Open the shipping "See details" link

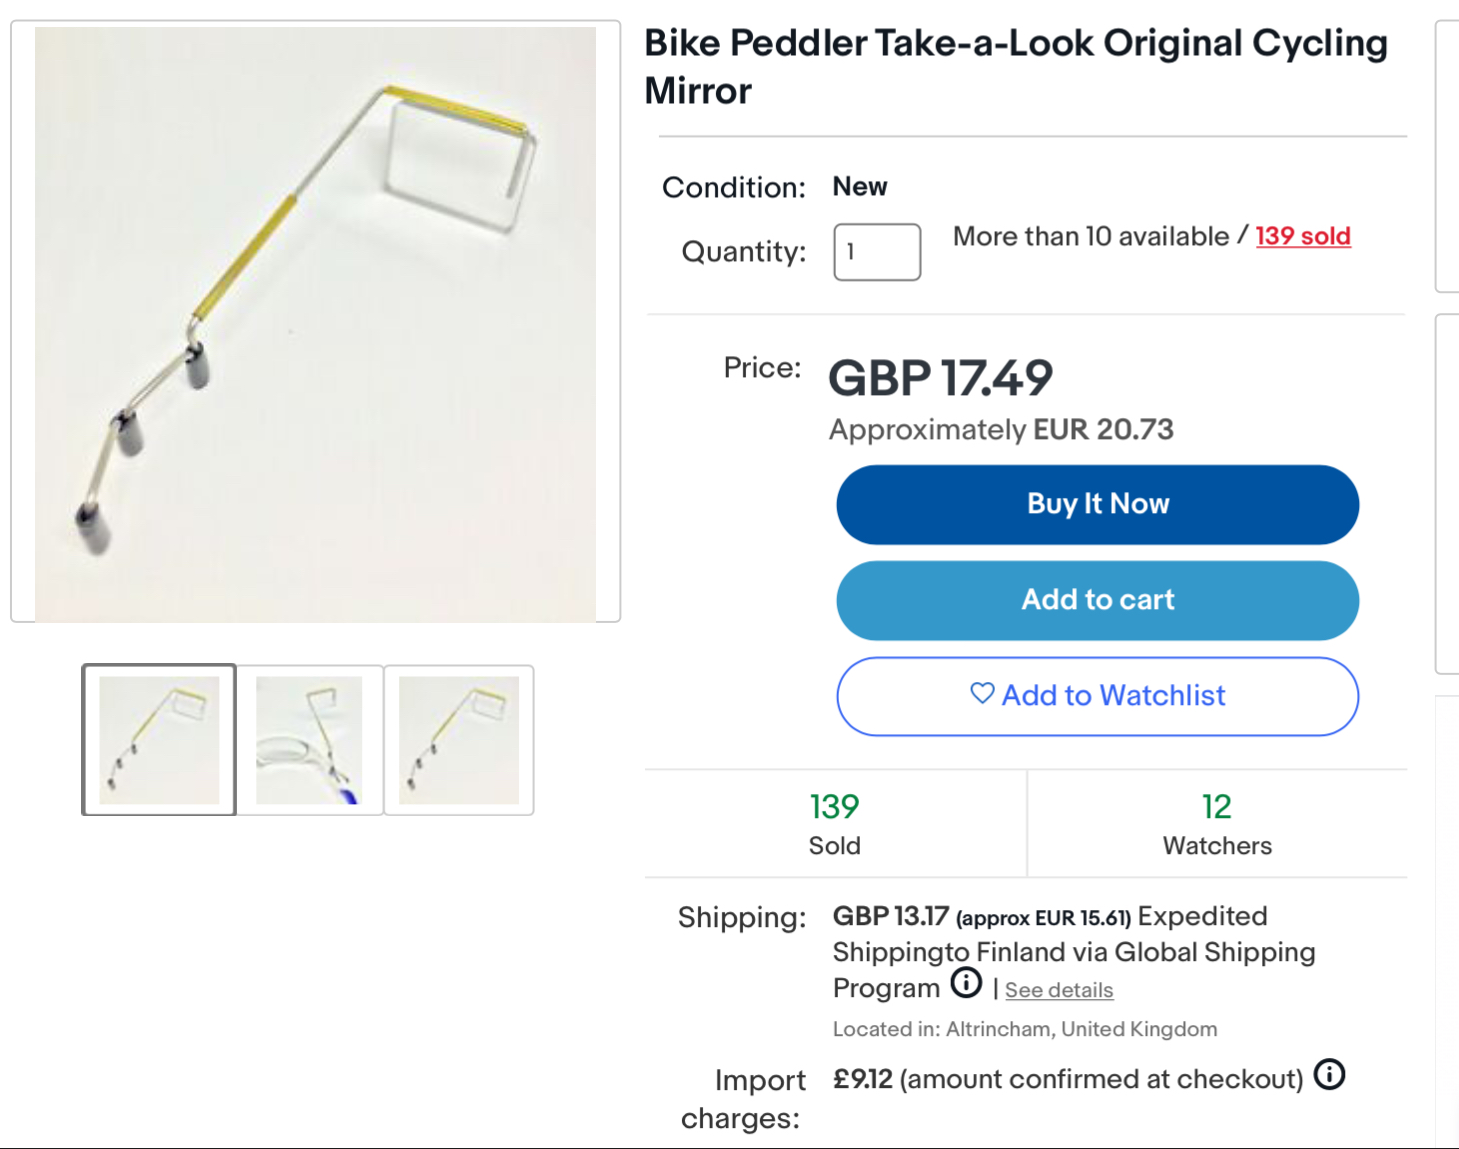coord(1058,990)
